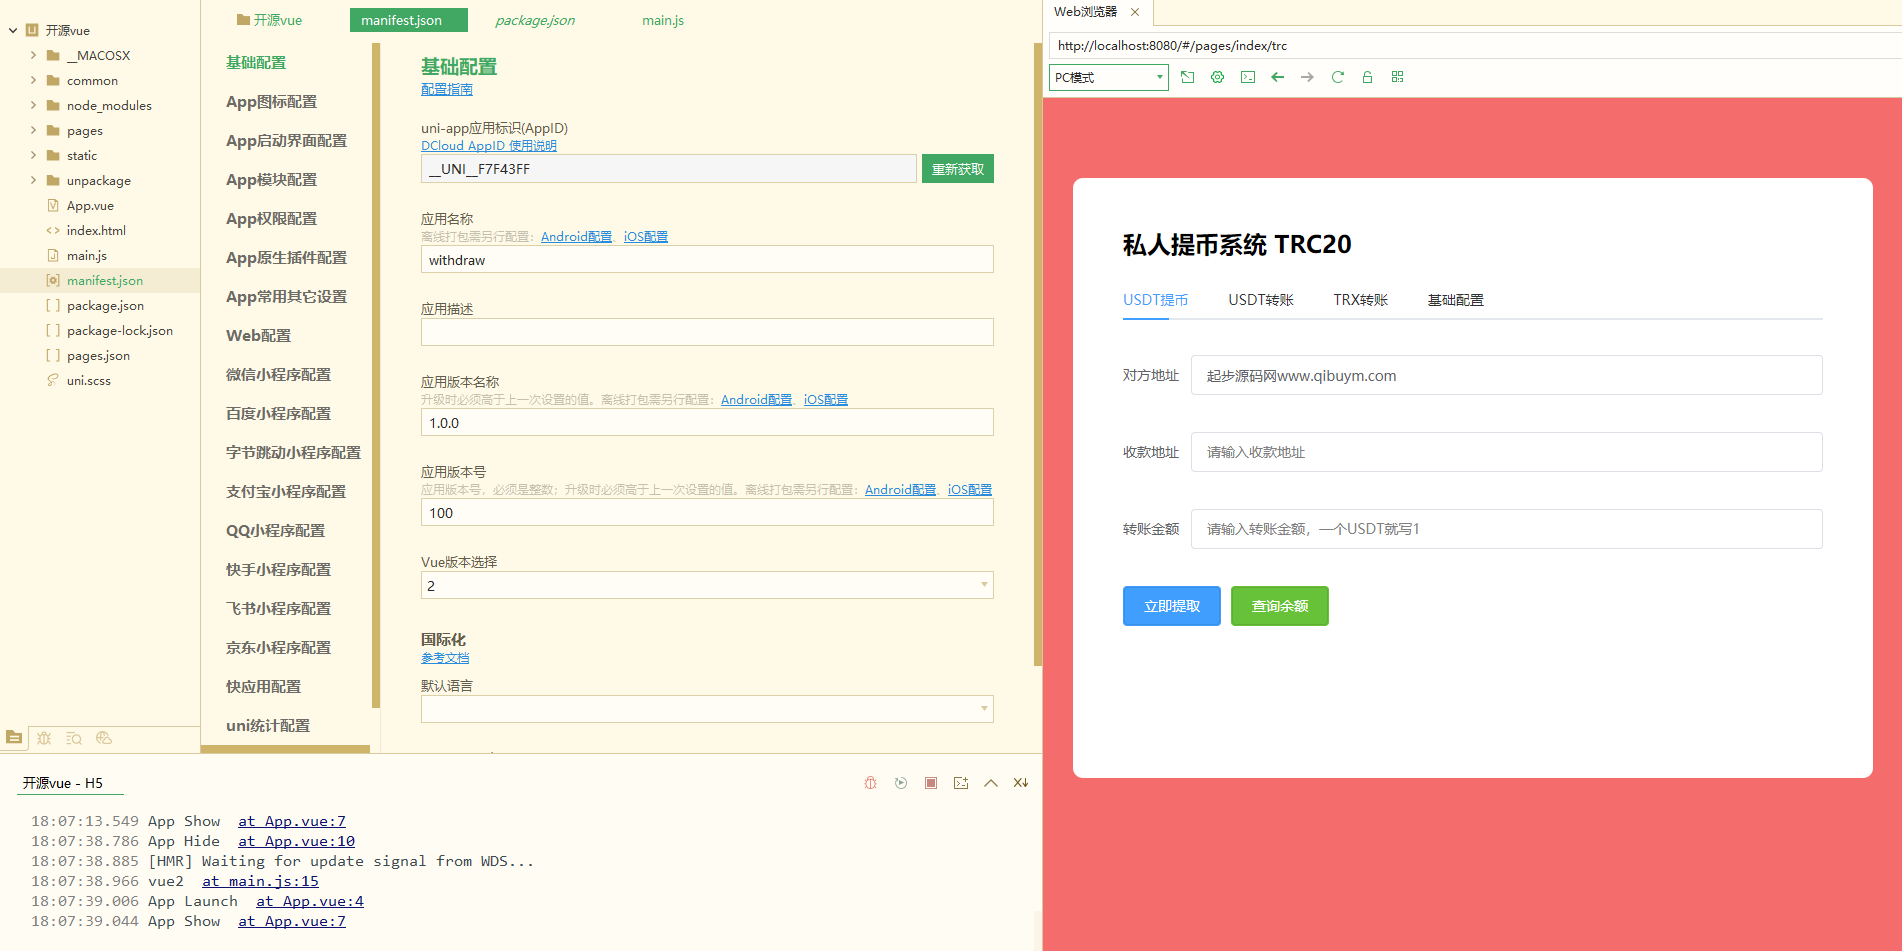Open the PC模式 device mode dropdown

point(1108,77)
